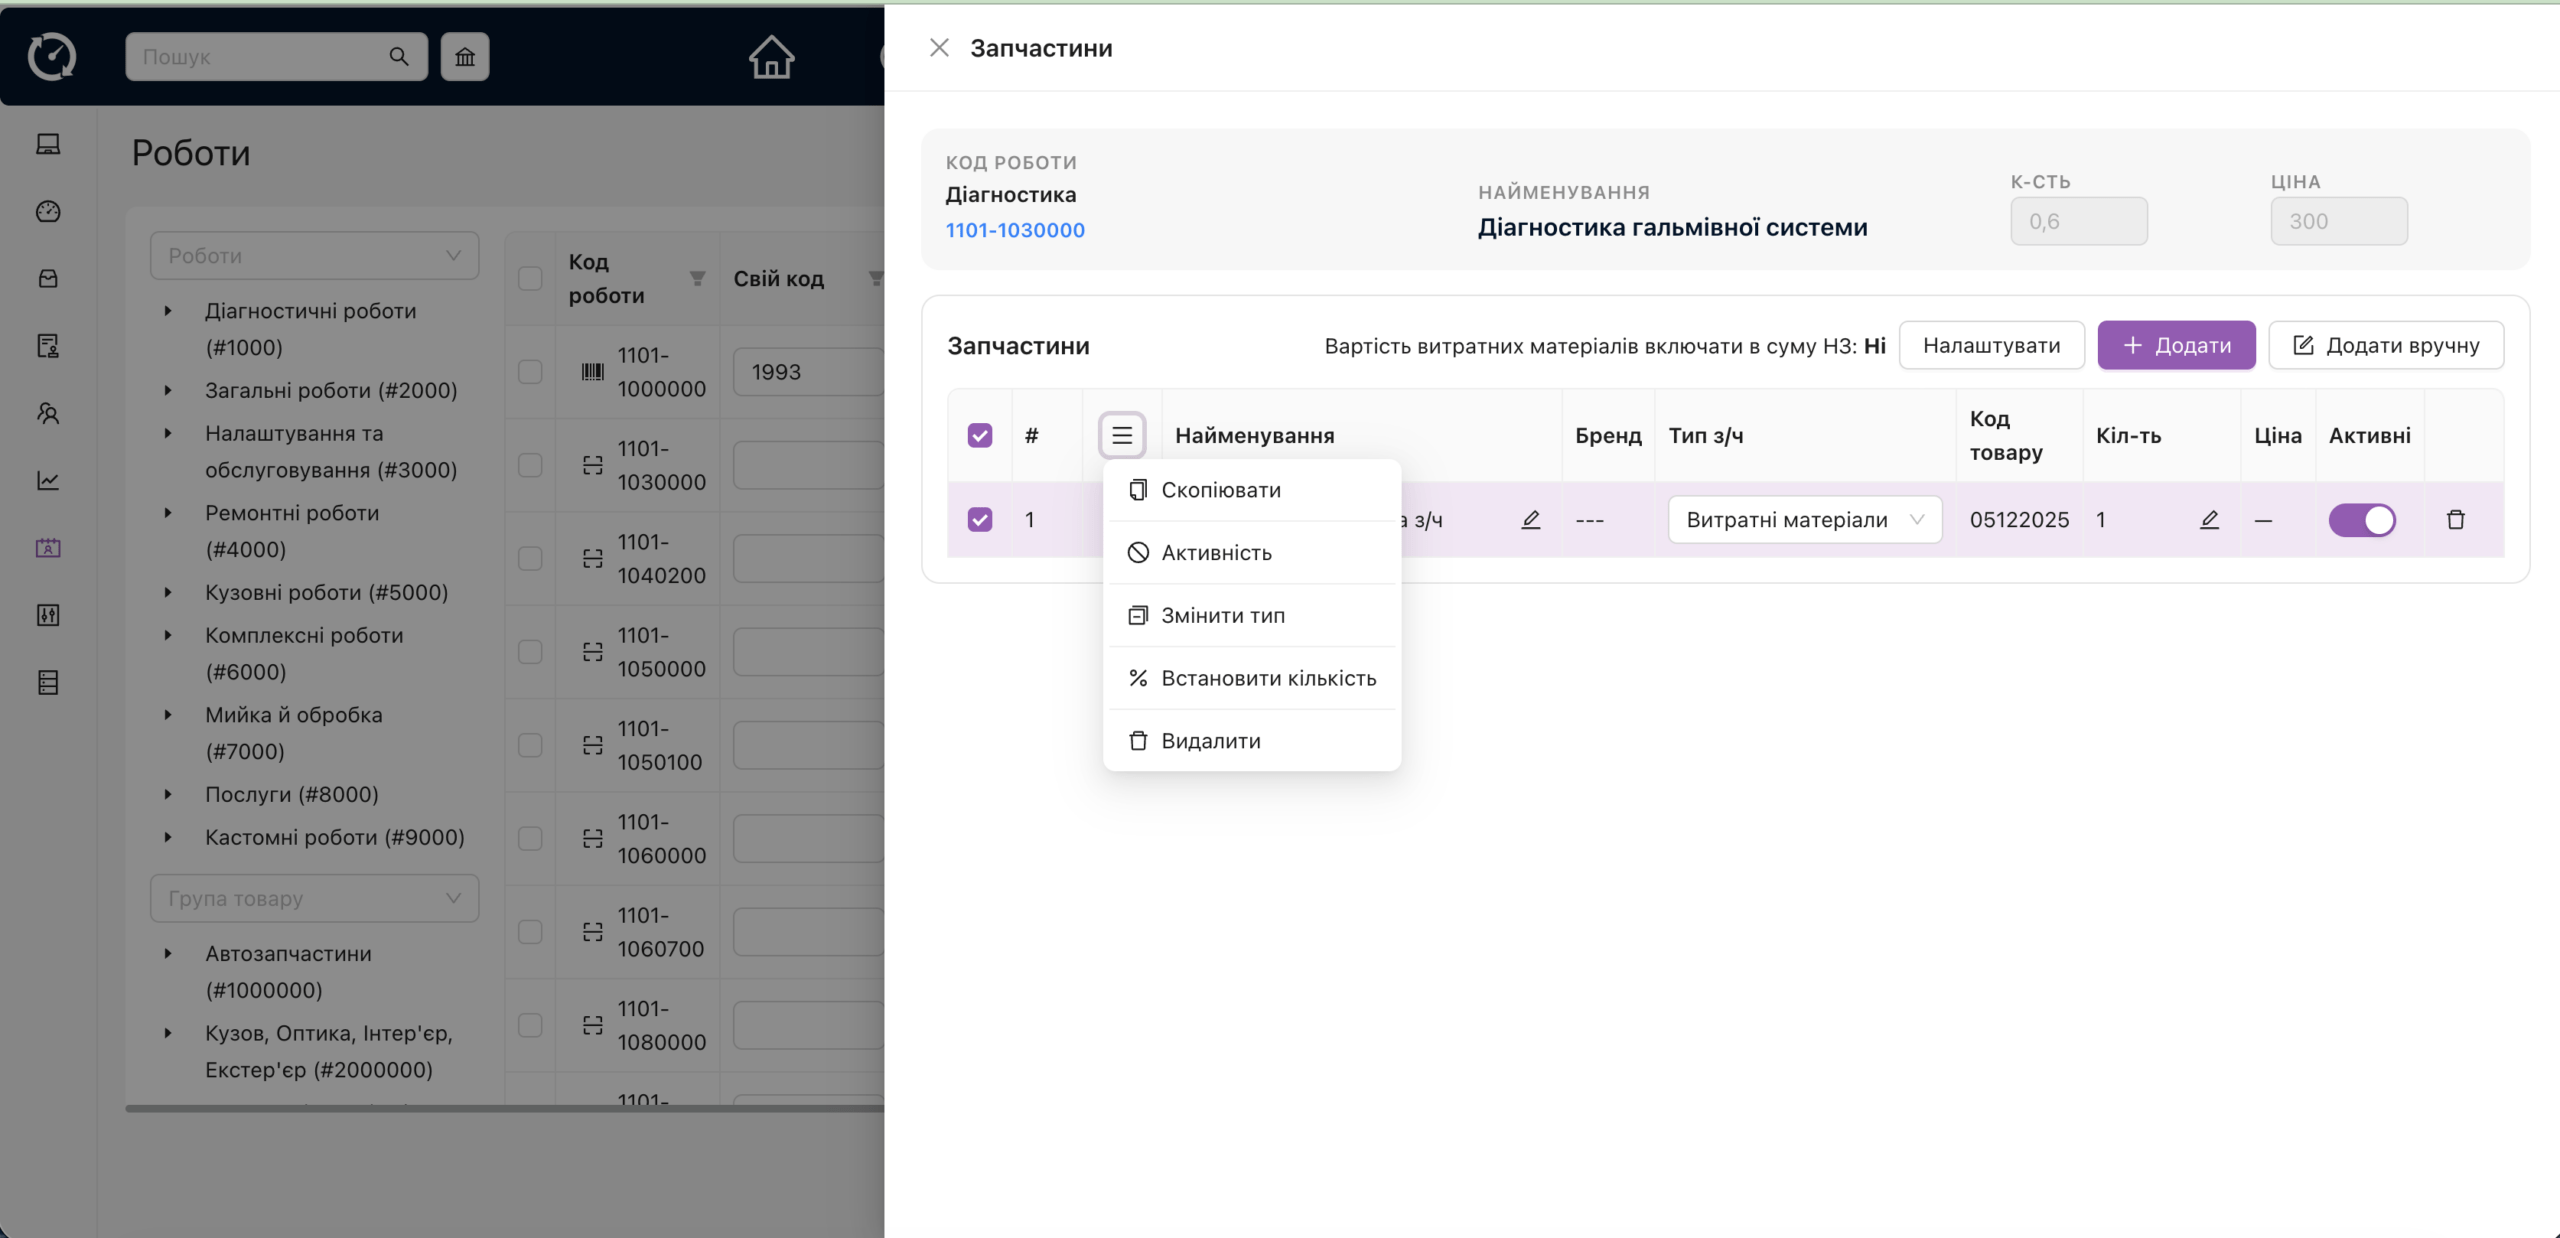Open the calendar icon in left sidebar
2560x1238 pixels.
[48, 548]
